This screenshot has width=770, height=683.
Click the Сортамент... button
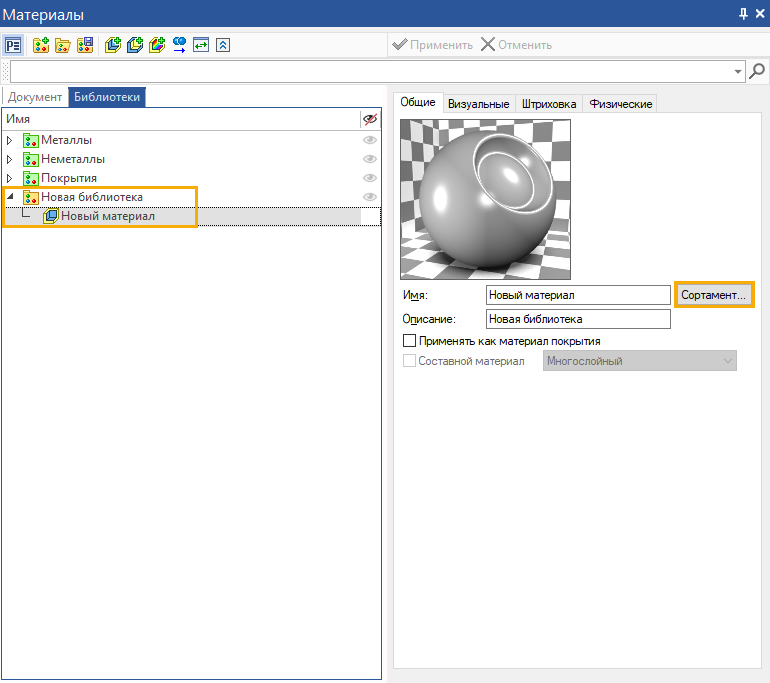click(x=713, y=295)
